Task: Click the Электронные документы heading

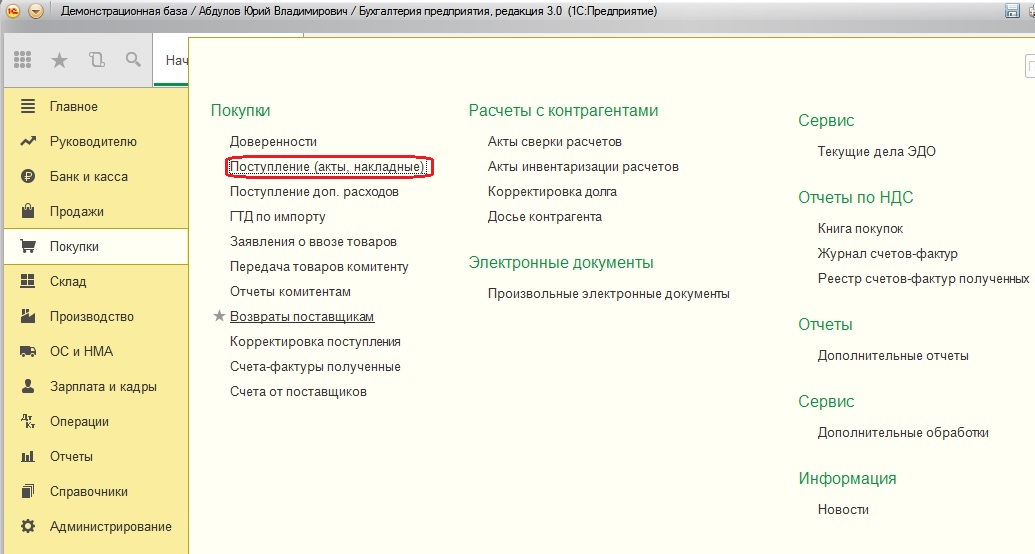Action: (561, 263)
